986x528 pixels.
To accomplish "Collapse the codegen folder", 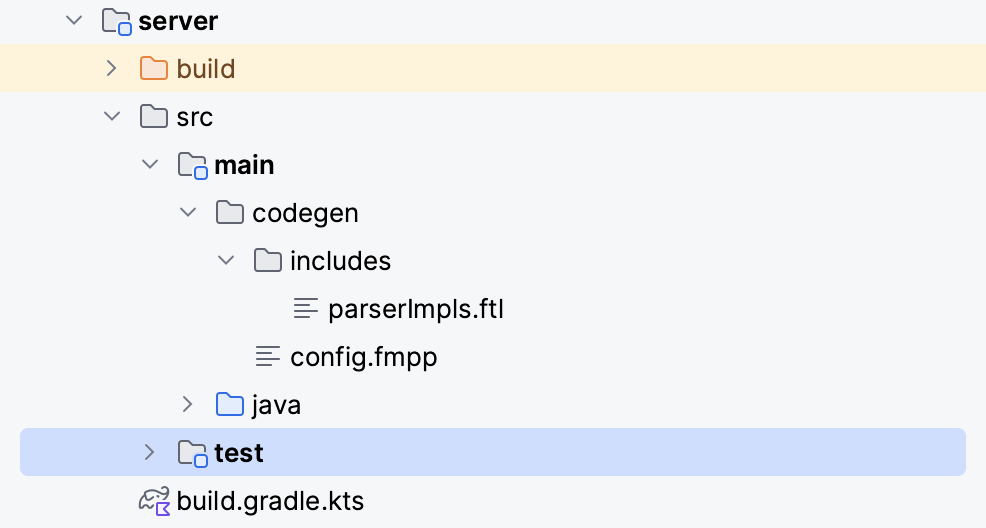I will [188, 213].
